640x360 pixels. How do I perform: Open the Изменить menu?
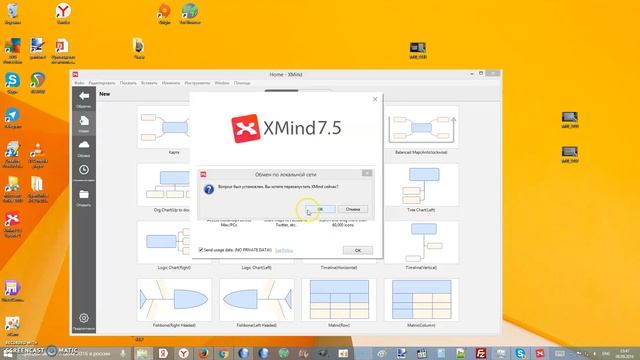pyautogui.click(x=171, y=83)
